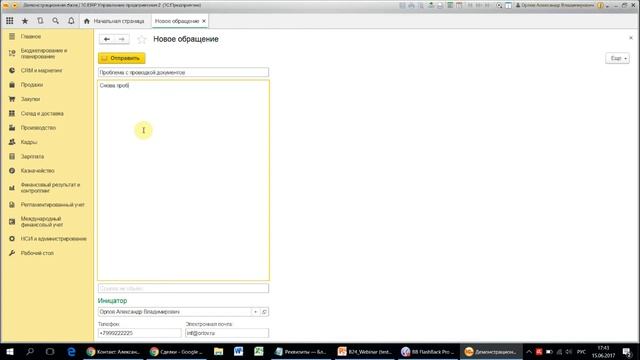The width and height of the screenshot is (640, 360).
Task: Click the Казначейство section icon
Action: tap(12, 171)
